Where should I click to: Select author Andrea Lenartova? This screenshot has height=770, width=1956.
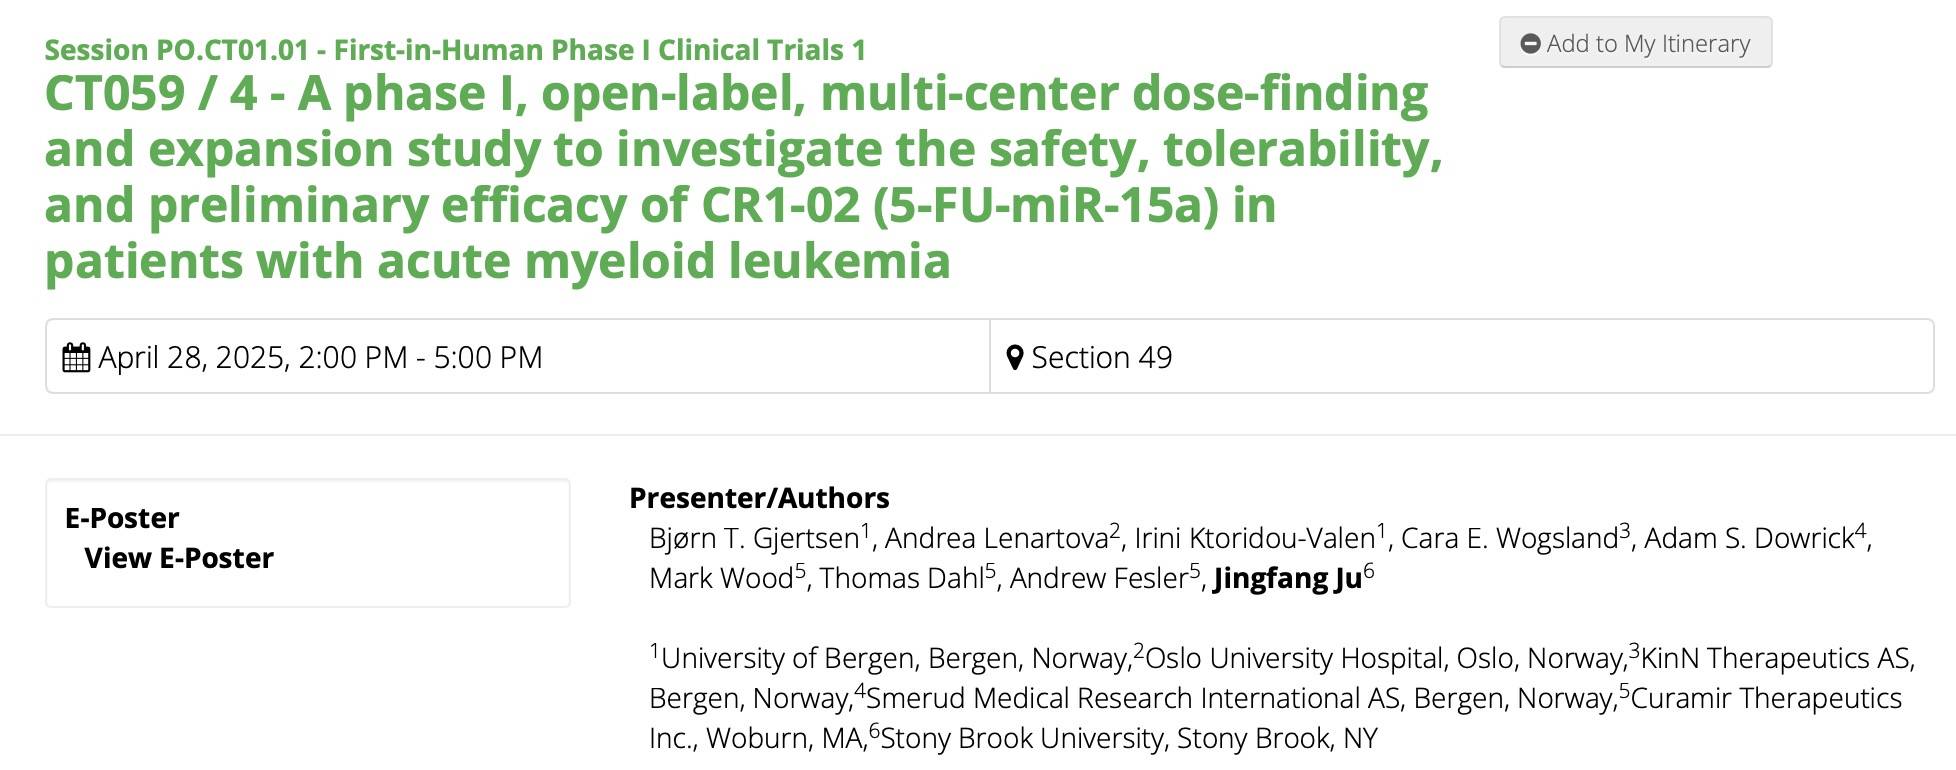[x=996, y=539]
